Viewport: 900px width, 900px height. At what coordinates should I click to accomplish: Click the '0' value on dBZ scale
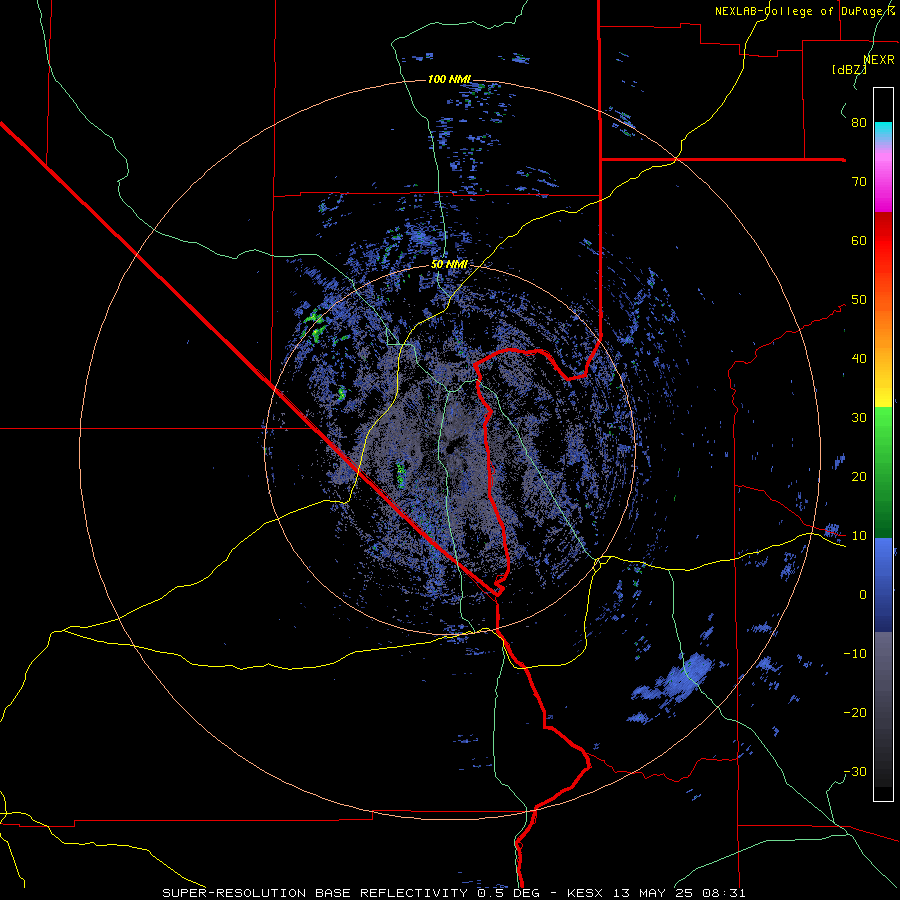click(x=863, y=595)
